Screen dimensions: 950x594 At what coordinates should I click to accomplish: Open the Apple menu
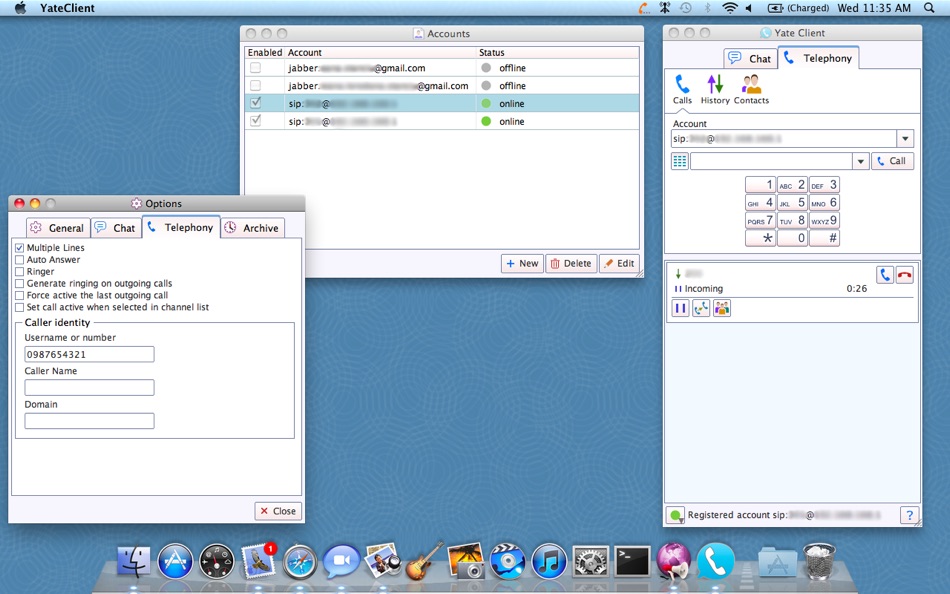point(20,8)
